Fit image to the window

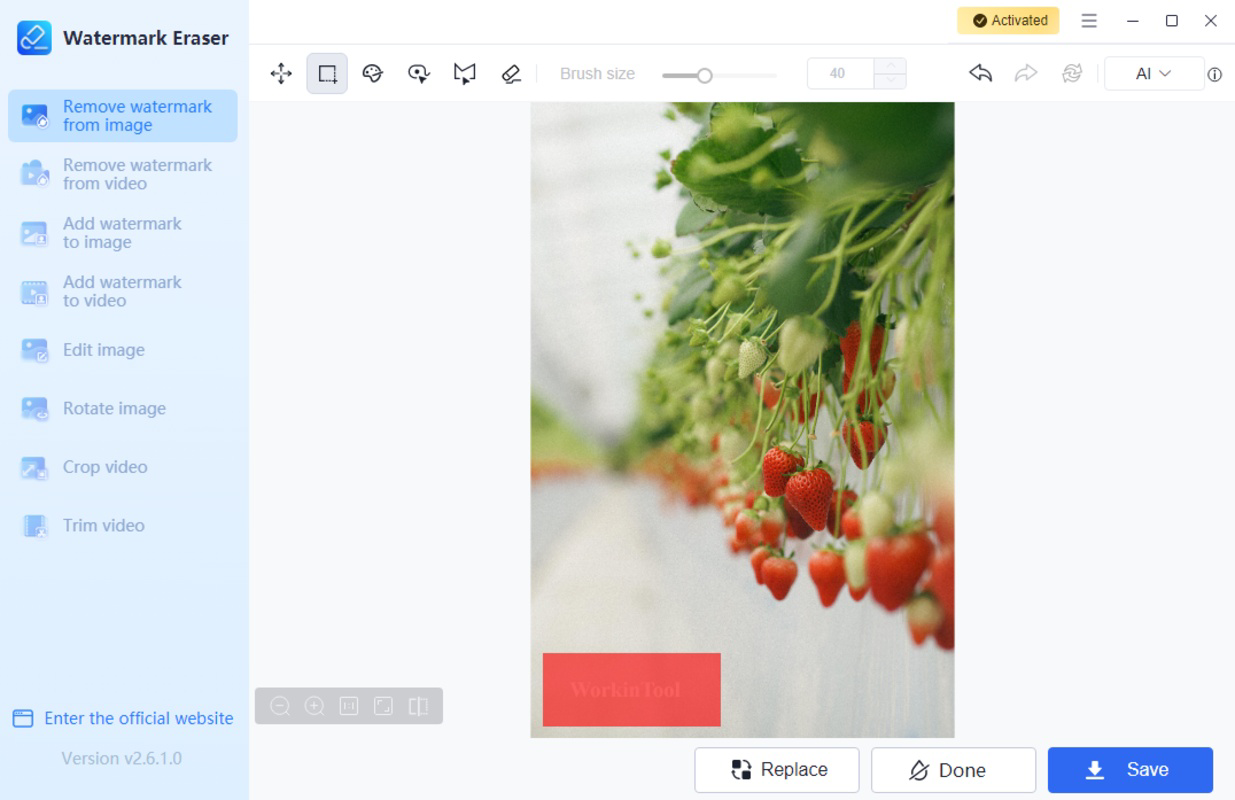(x=383, y=706)
